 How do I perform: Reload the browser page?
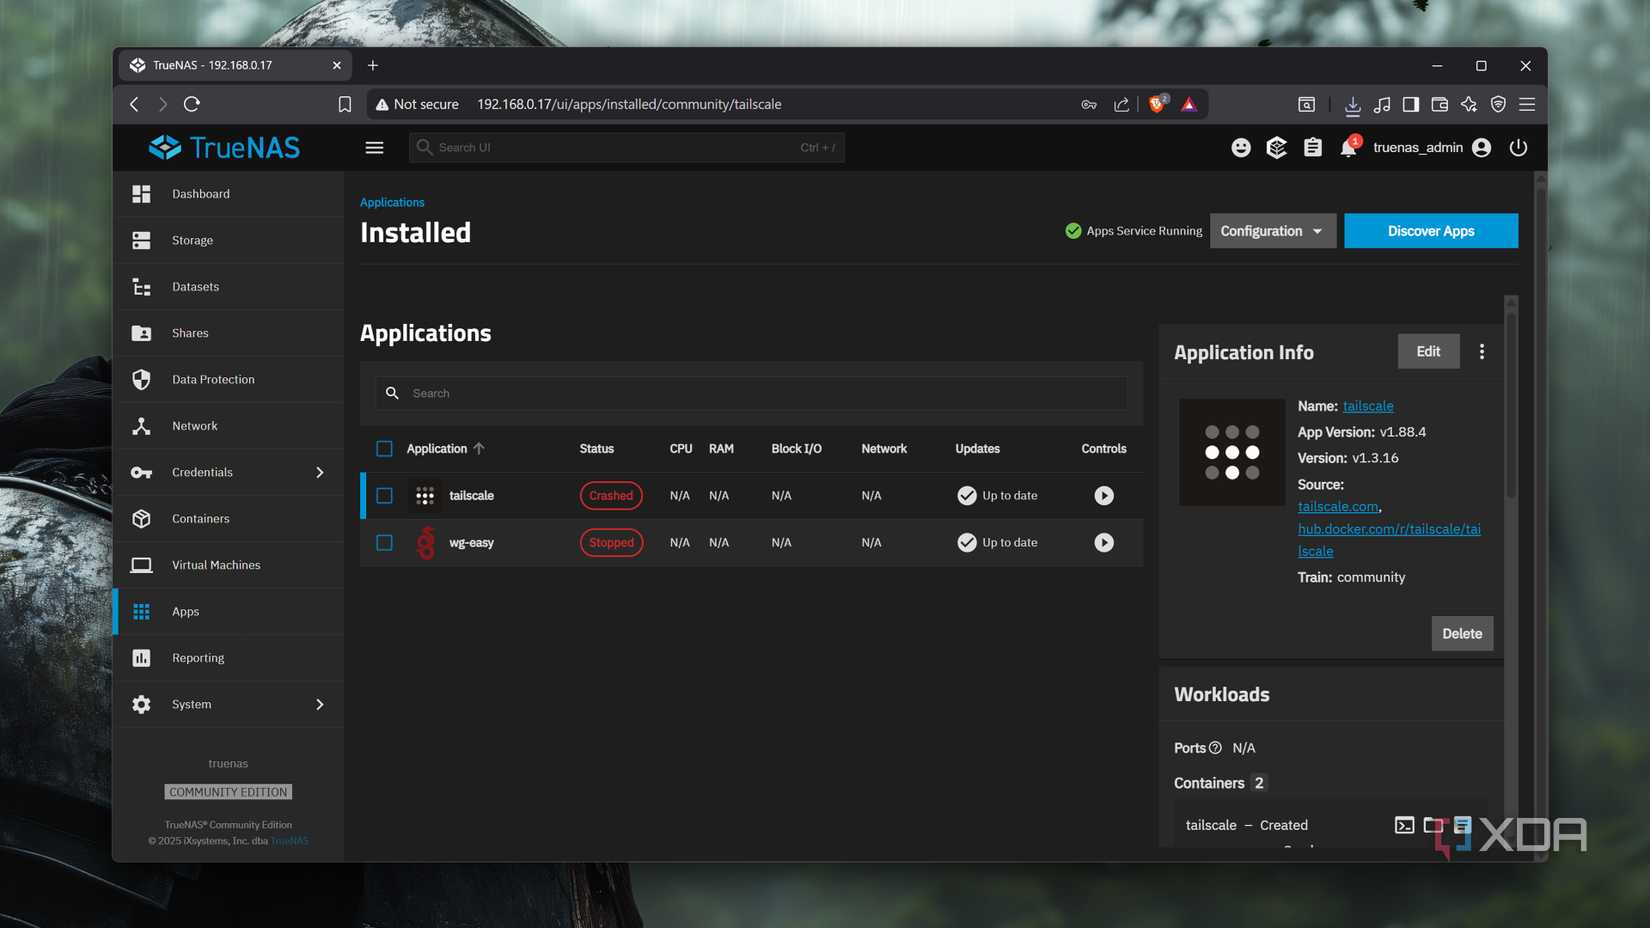(x=192, y=104)
